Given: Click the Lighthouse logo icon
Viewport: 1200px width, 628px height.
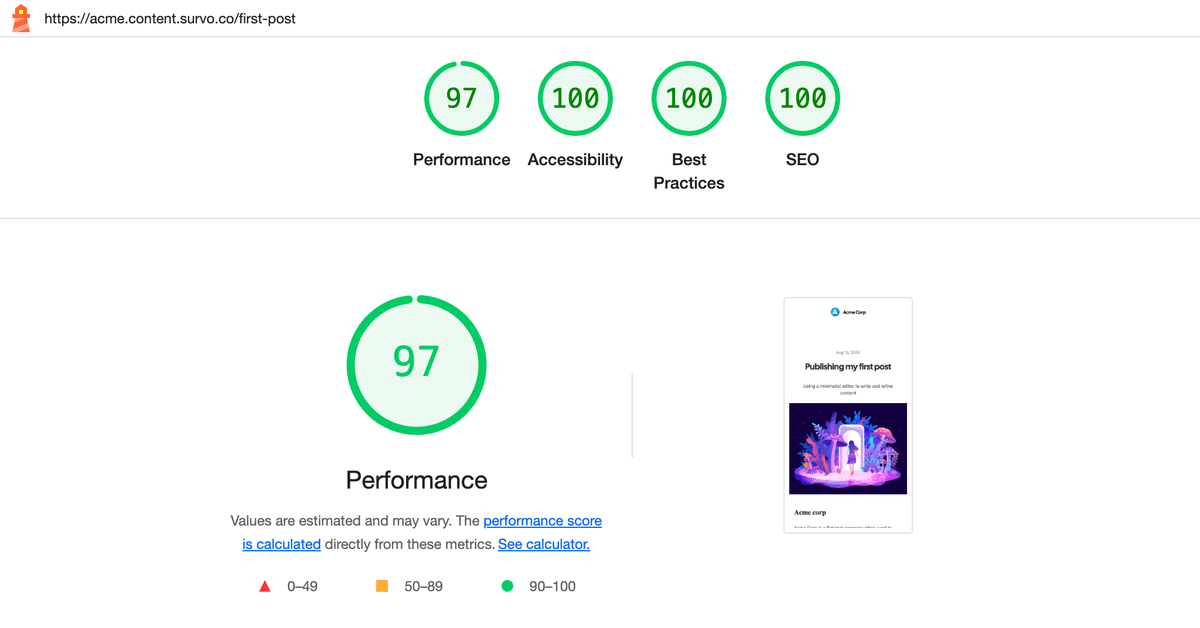Looking at the screenshot, I should [20, 17].
